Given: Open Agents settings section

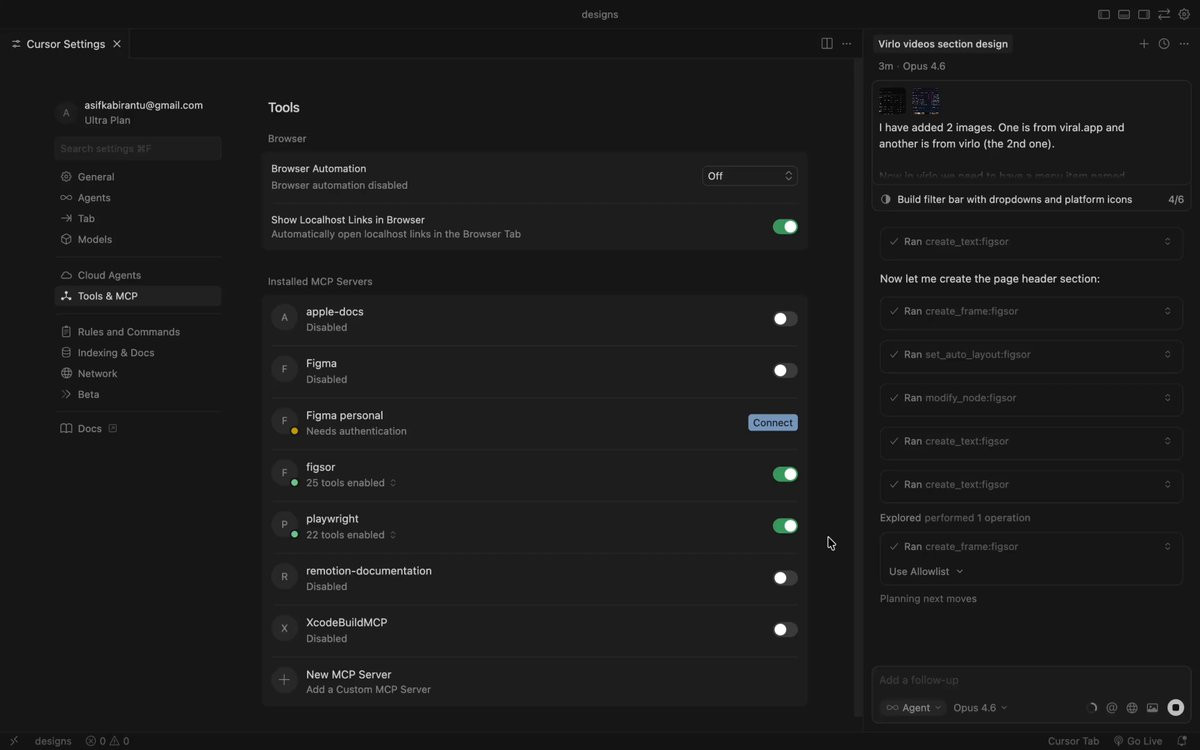Looking at the screenshot, I should (138, 198).
